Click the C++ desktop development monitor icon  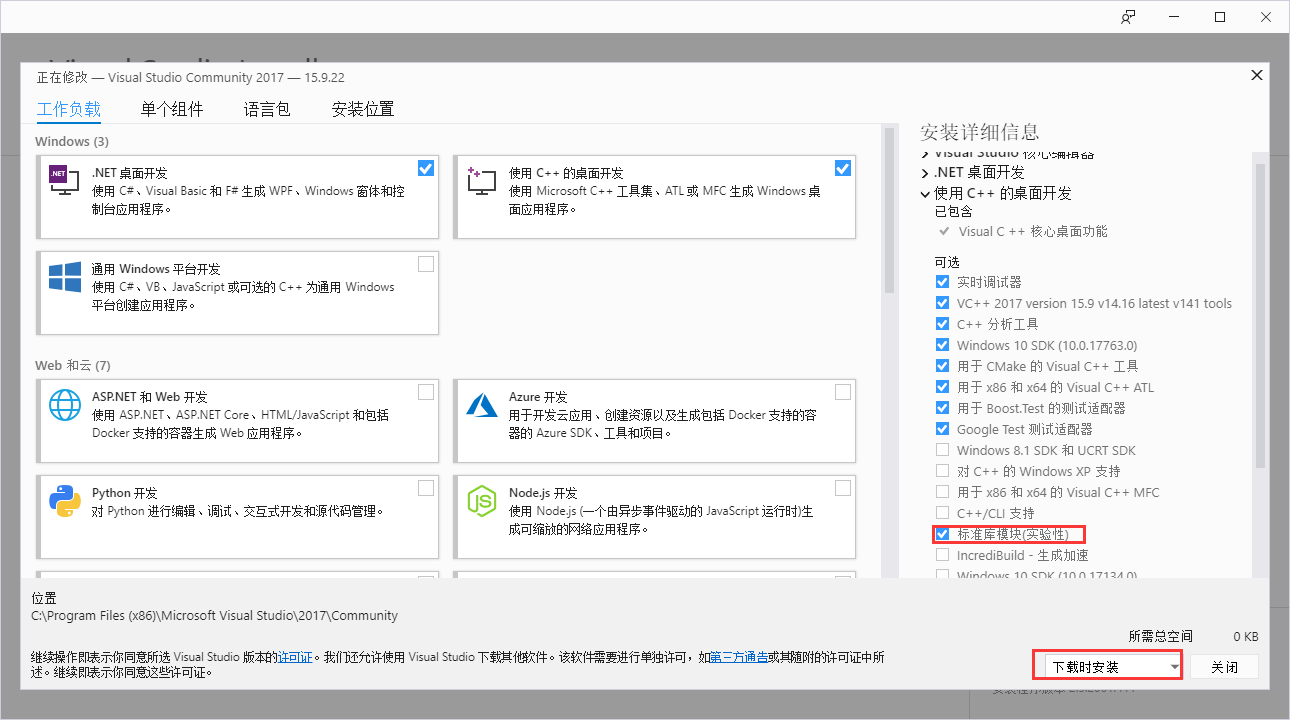(x=481, y=180)
